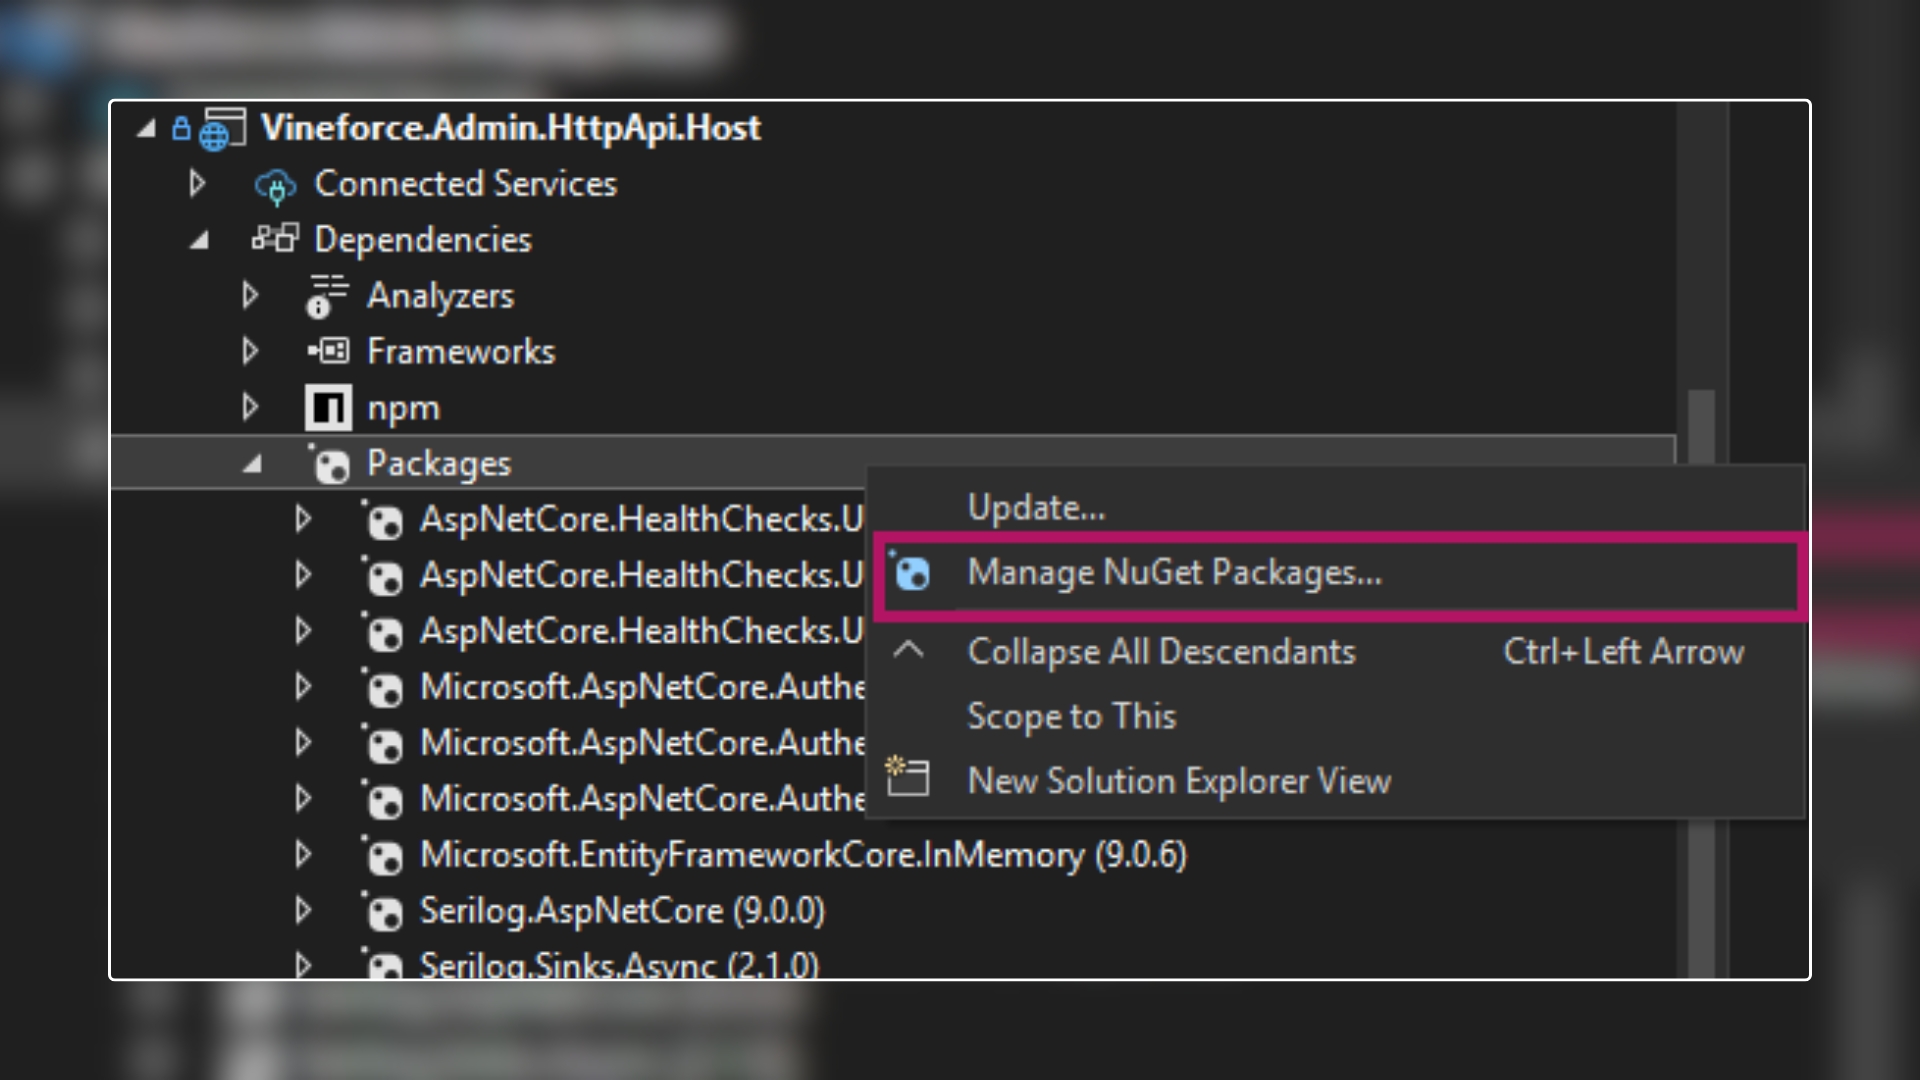Click the Solution Explorer vertical scrollbar thumb
Screen dimensions: 1920x1080
coord(1701,683)
